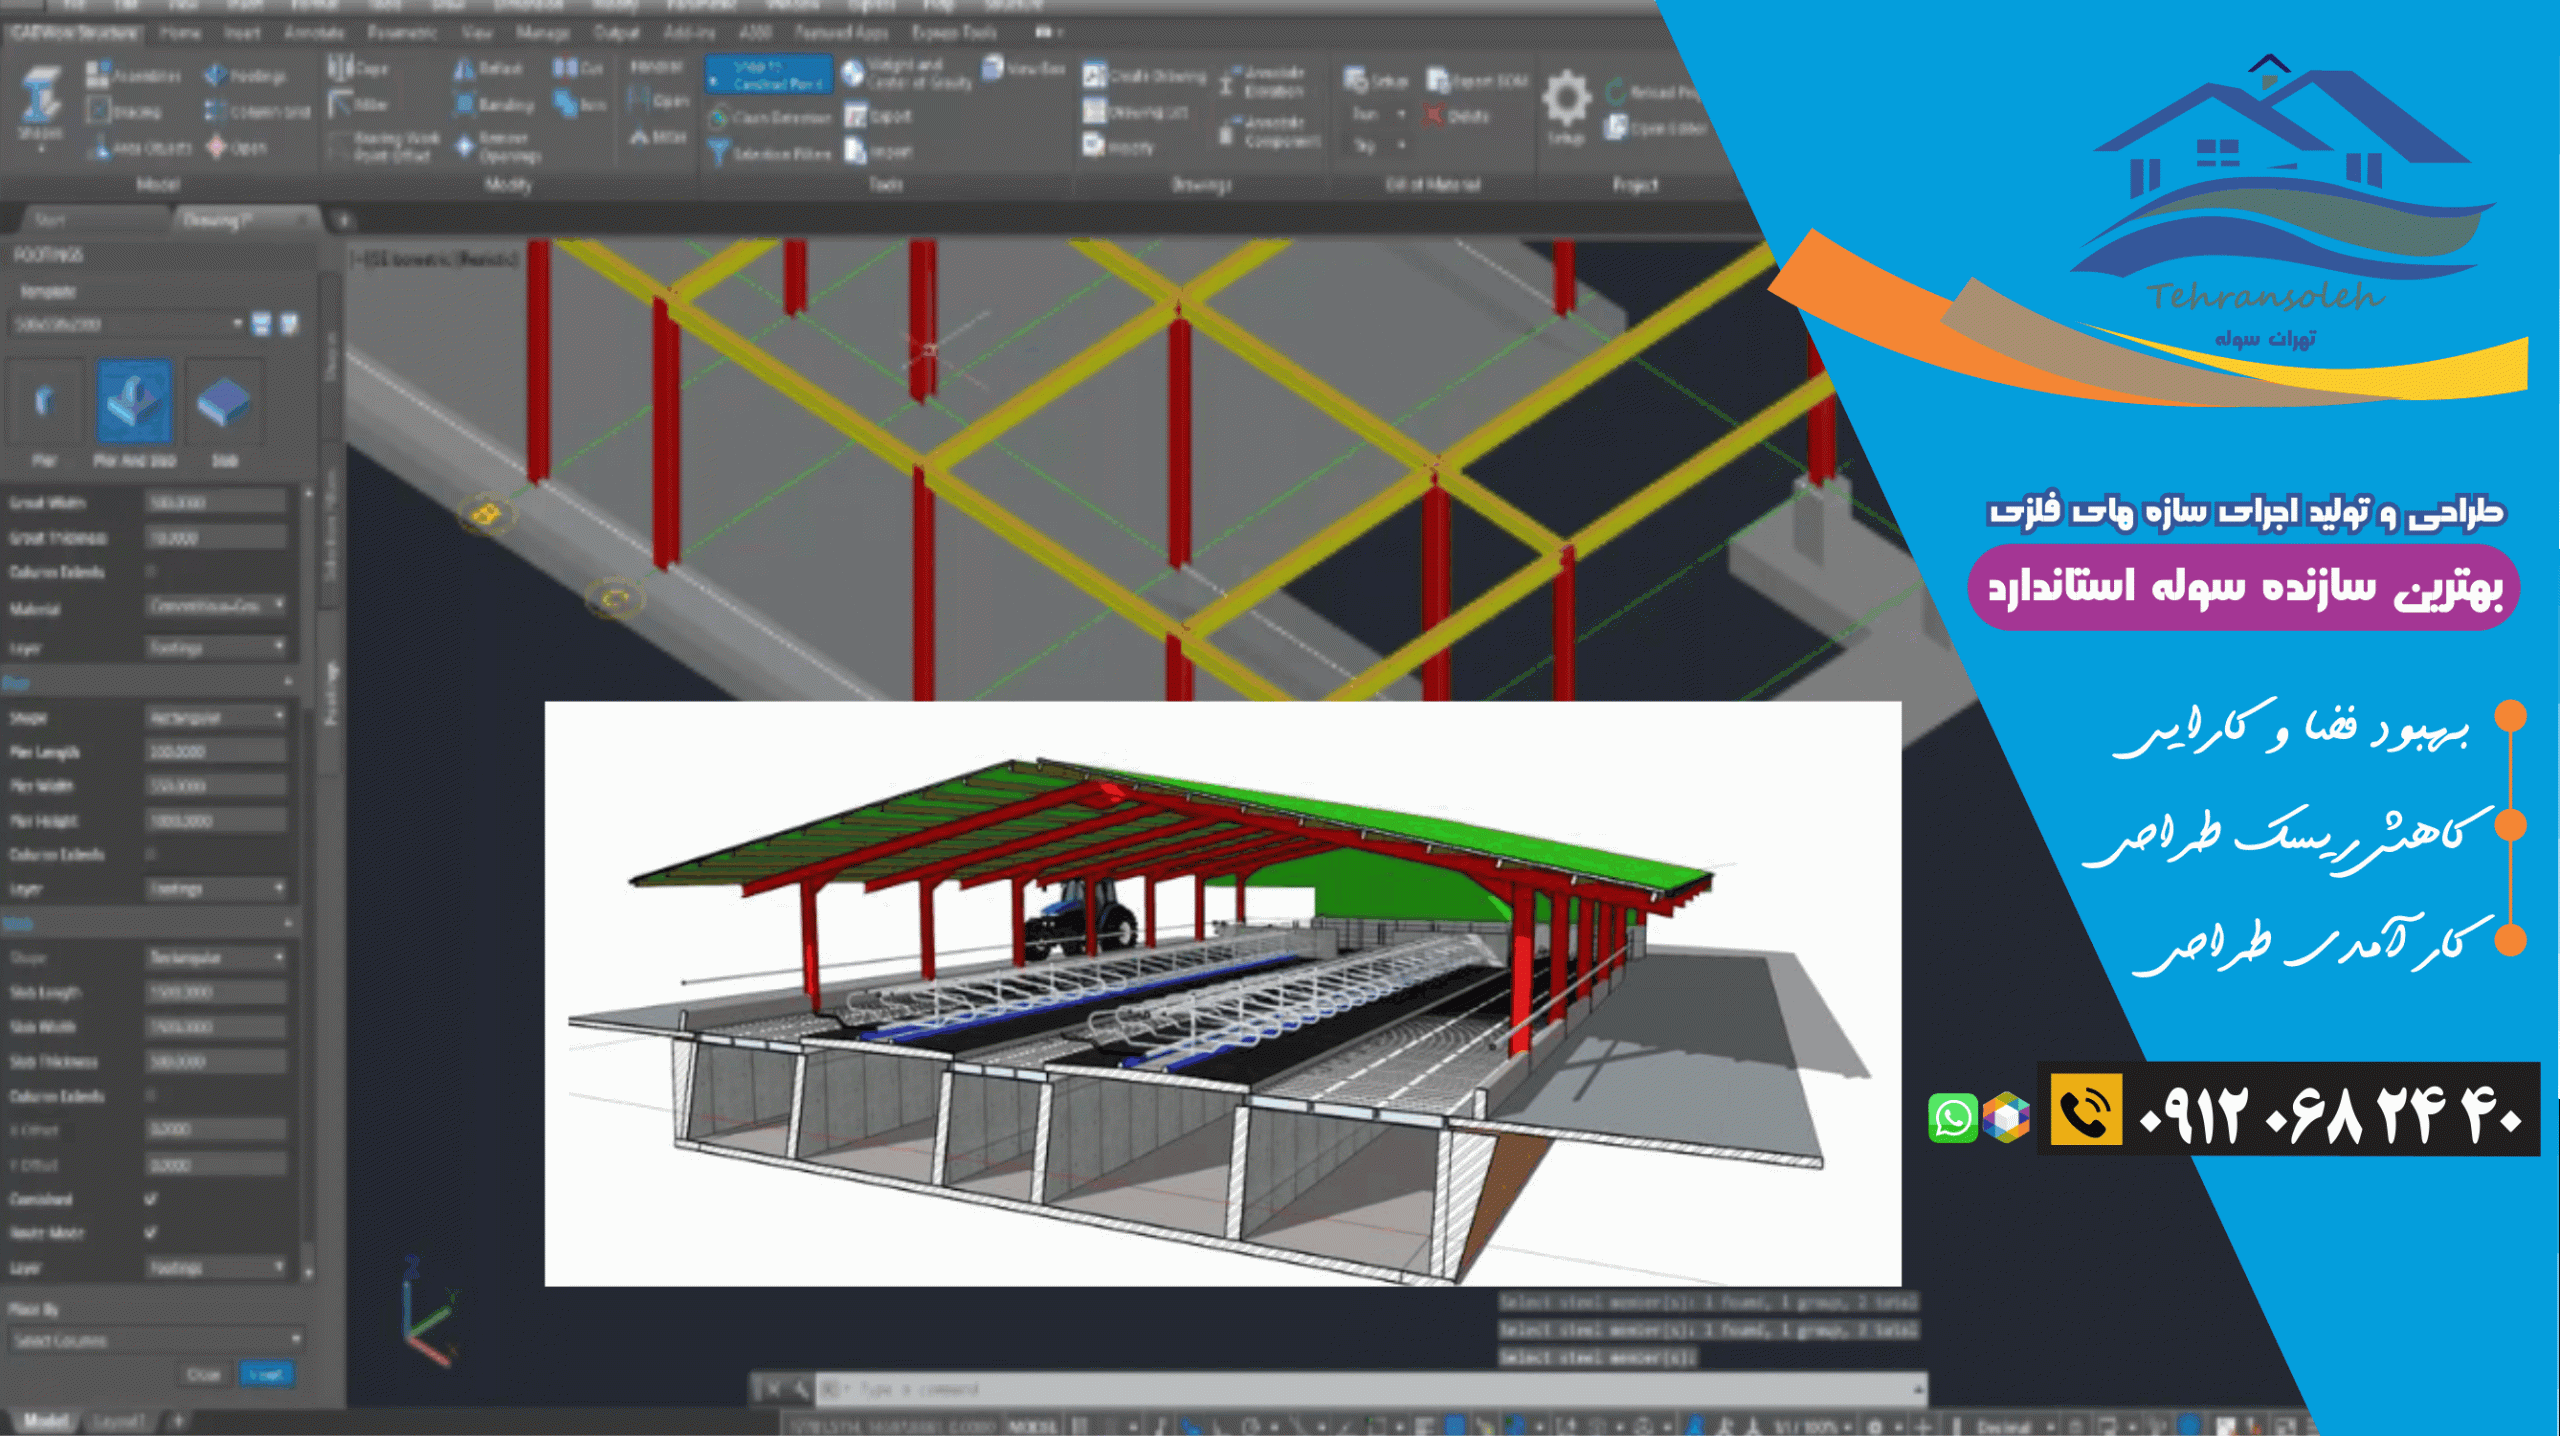Toggle the Slab Column Extents checkbox
The width and height of the screenshot is (2560, 1436).
point(151,1095)
